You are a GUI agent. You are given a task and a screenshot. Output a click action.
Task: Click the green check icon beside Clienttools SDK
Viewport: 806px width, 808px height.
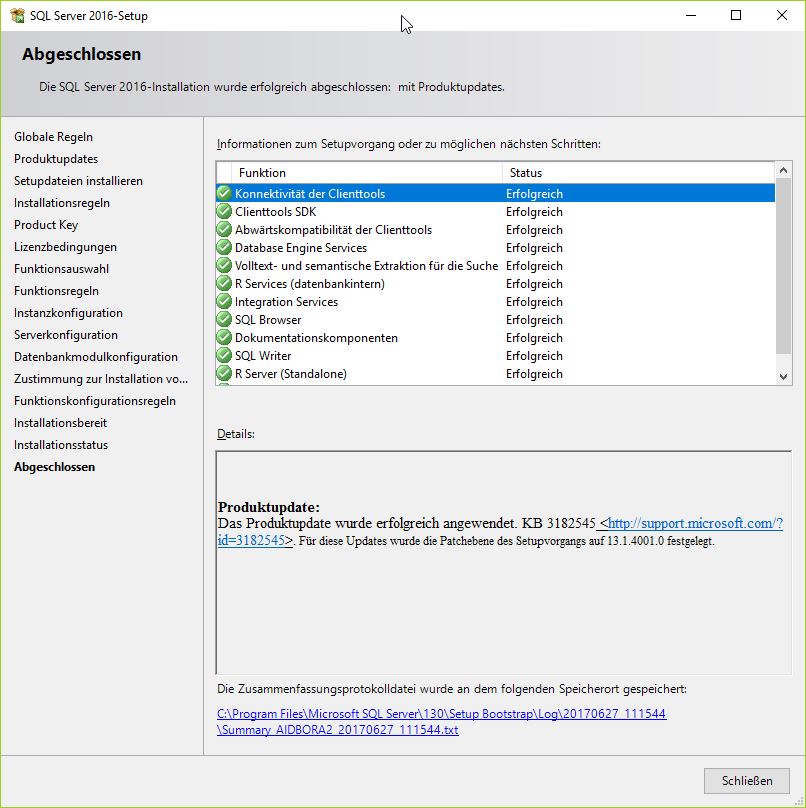[224, 211]
